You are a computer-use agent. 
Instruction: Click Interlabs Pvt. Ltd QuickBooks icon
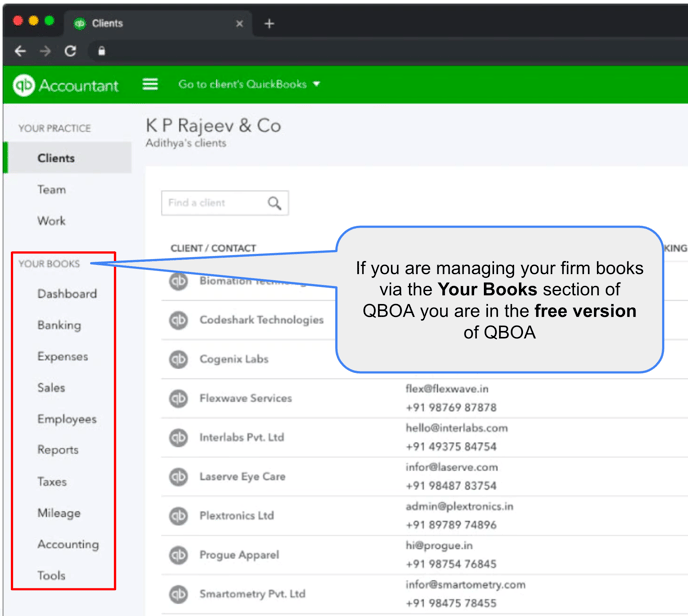(x=179, y=437)
